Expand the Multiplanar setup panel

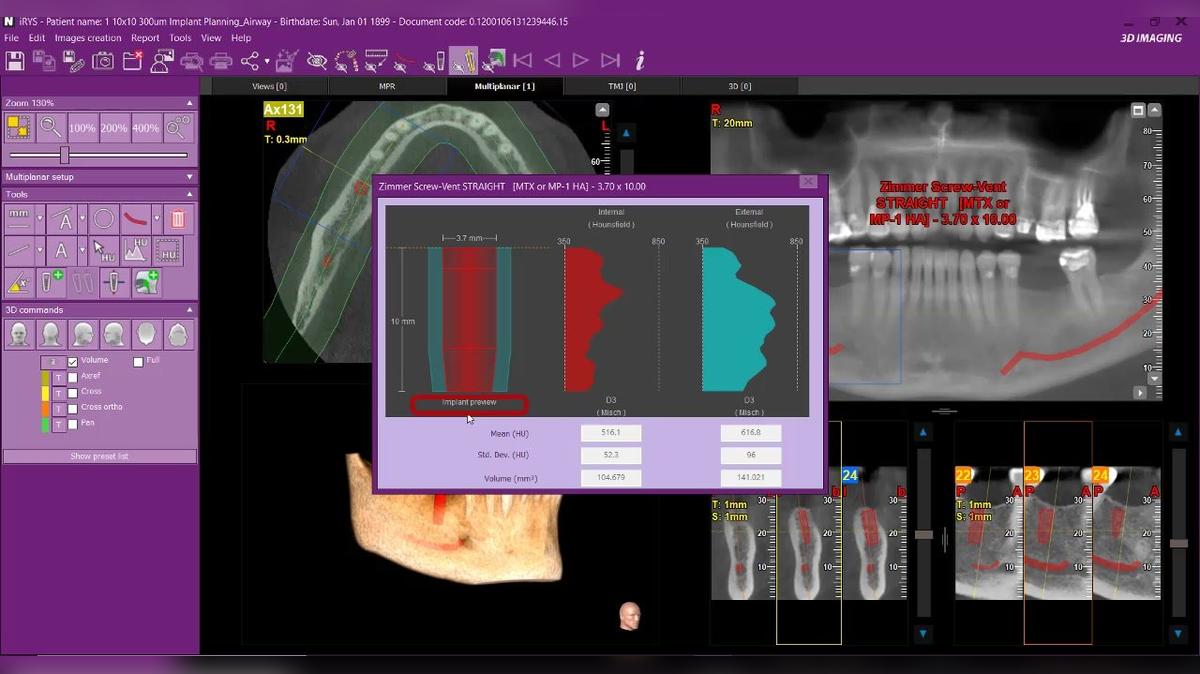[x=190, y=177]
